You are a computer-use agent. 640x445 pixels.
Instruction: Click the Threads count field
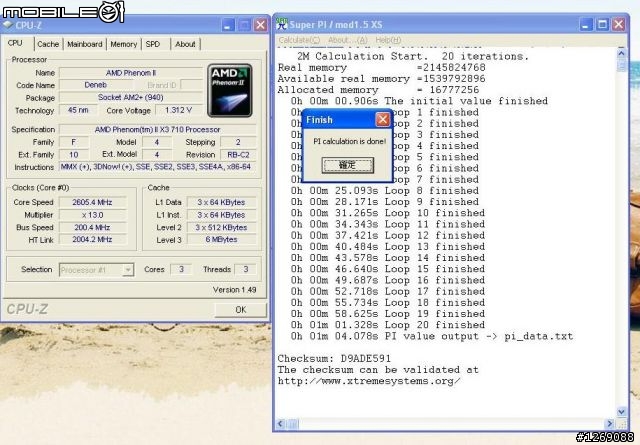pos(246,269)
